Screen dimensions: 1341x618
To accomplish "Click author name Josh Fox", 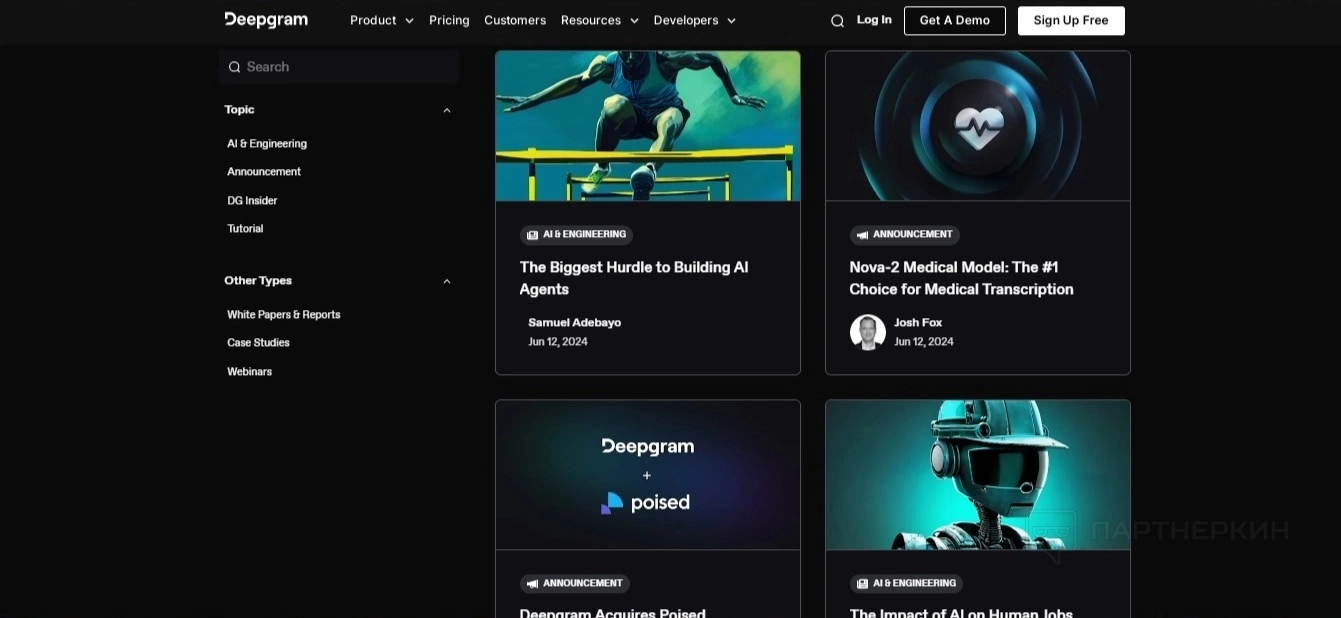I will [x=918, y=323].
